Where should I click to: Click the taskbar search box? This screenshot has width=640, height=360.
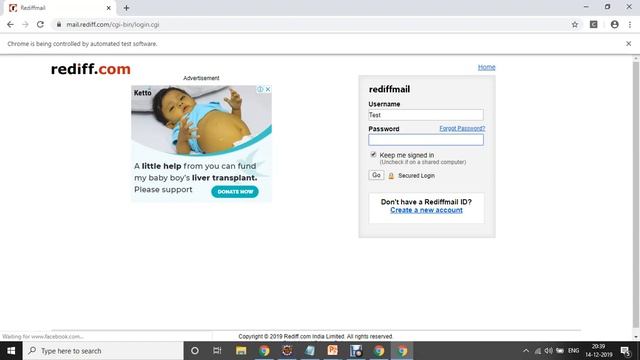103,351
